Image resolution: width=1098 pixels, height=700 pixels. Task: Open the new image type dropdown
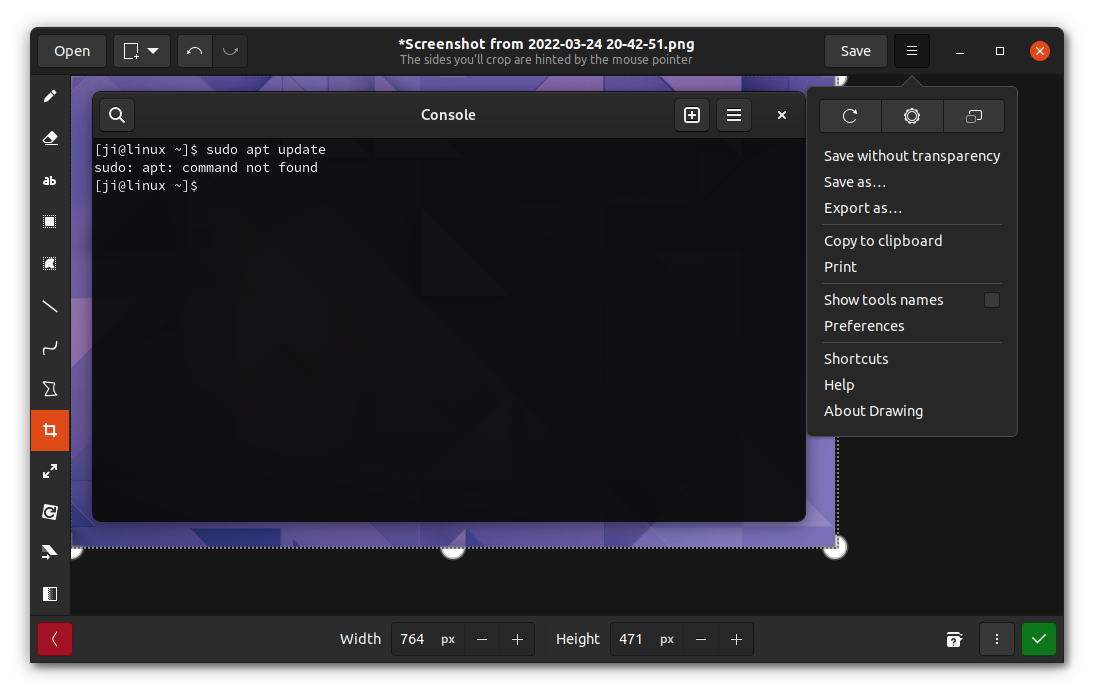pyautogui.click(x=141, y=50)
